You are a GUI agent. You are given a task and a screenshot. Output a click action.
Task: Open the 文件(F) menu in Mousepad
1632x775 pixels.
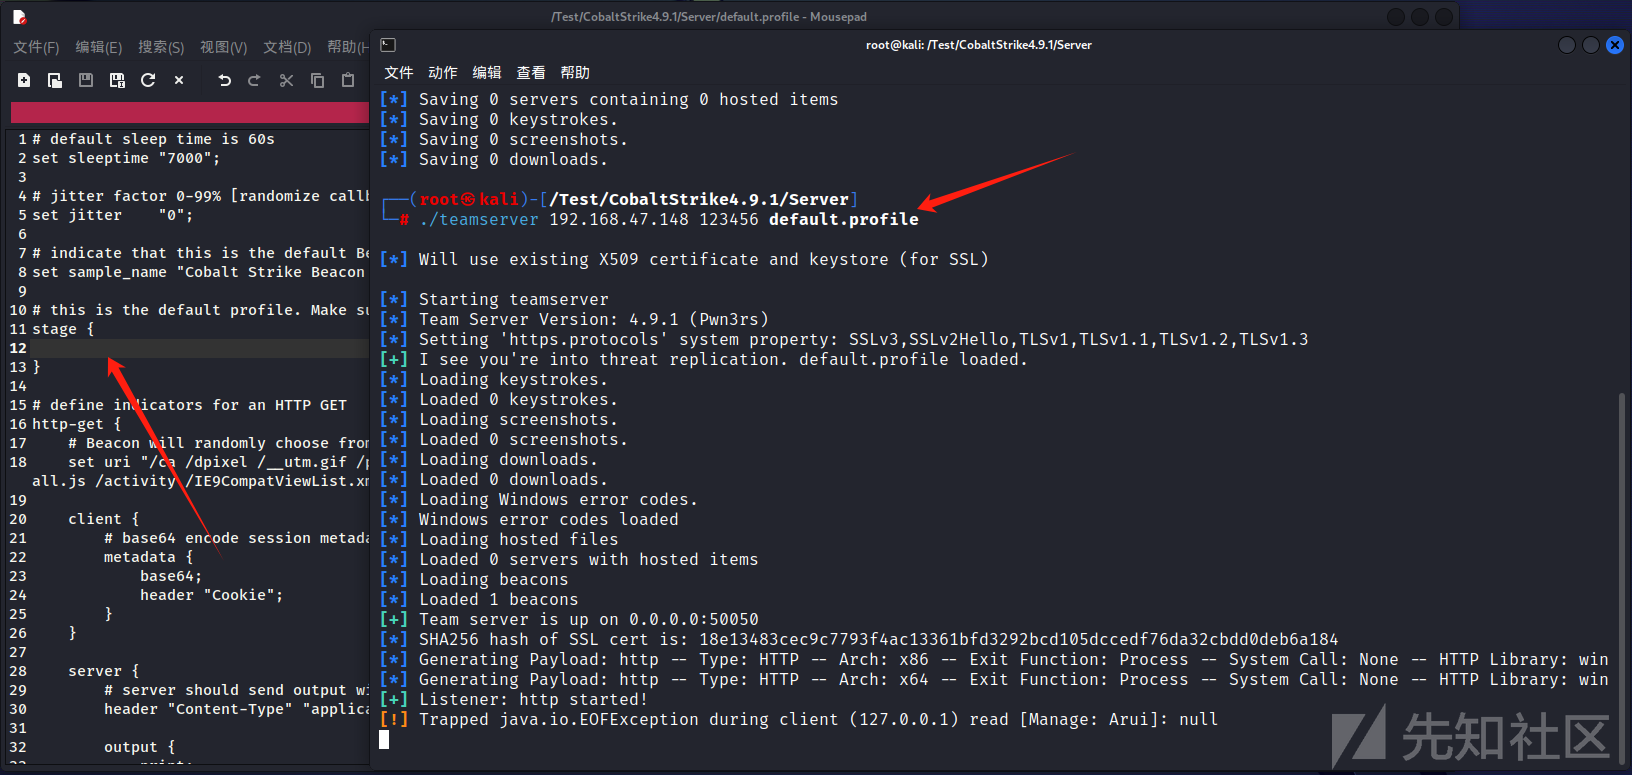coord(36,47)
